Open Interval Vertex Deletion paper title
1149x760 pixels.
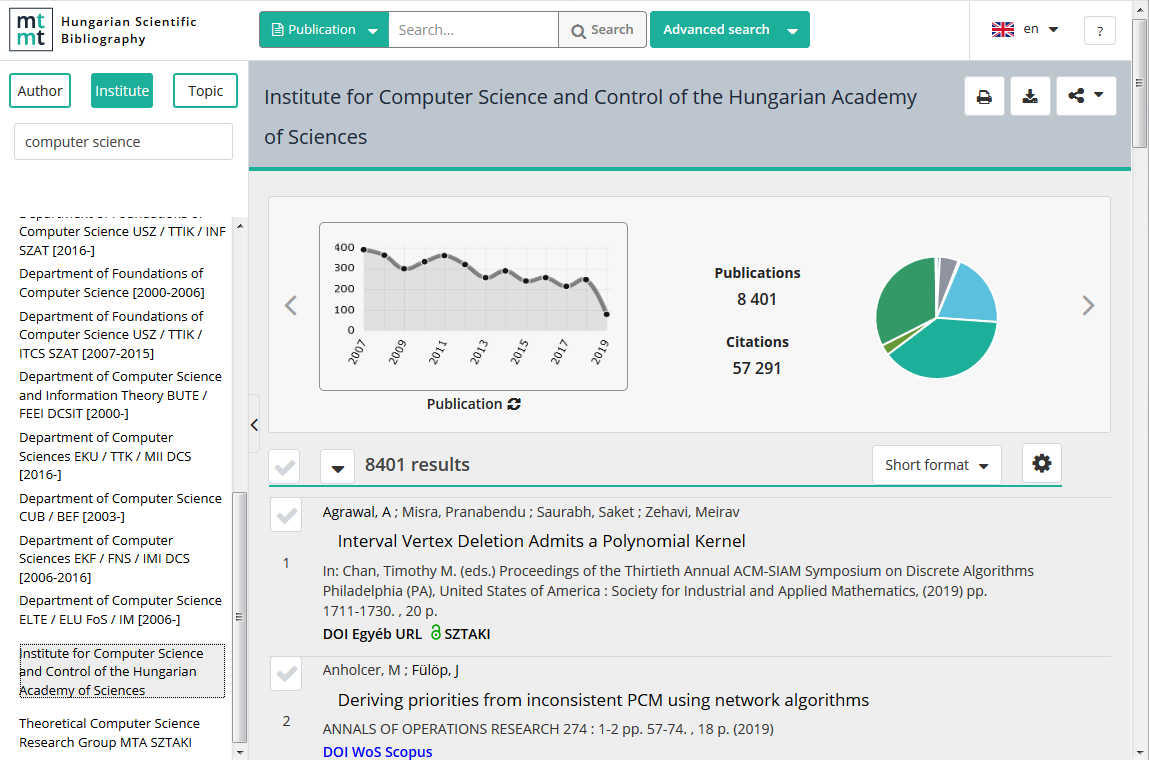click(x=542, y=542)
